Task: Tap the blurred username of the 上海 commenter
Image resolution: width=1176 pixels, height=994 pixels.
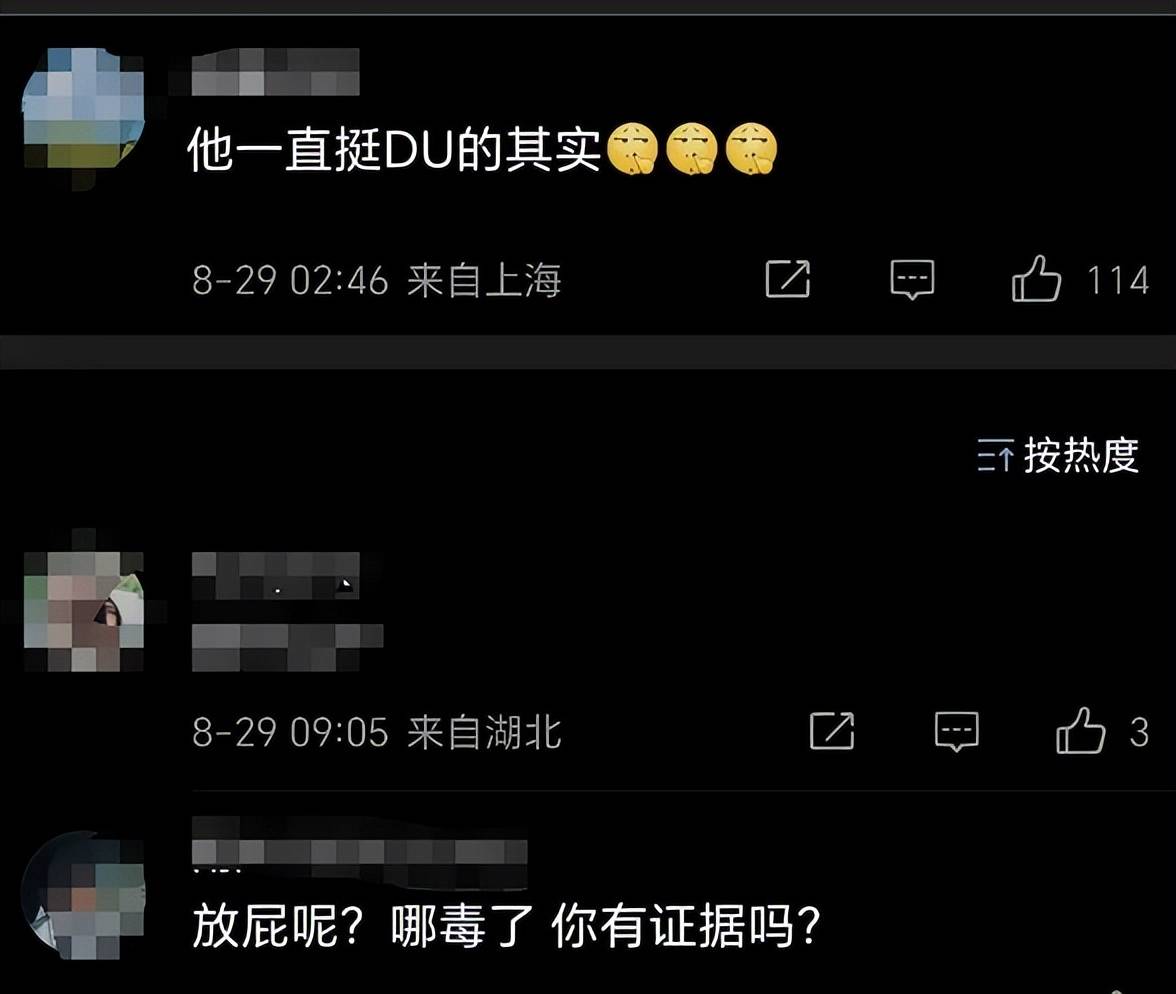Action: click(275, 72)
